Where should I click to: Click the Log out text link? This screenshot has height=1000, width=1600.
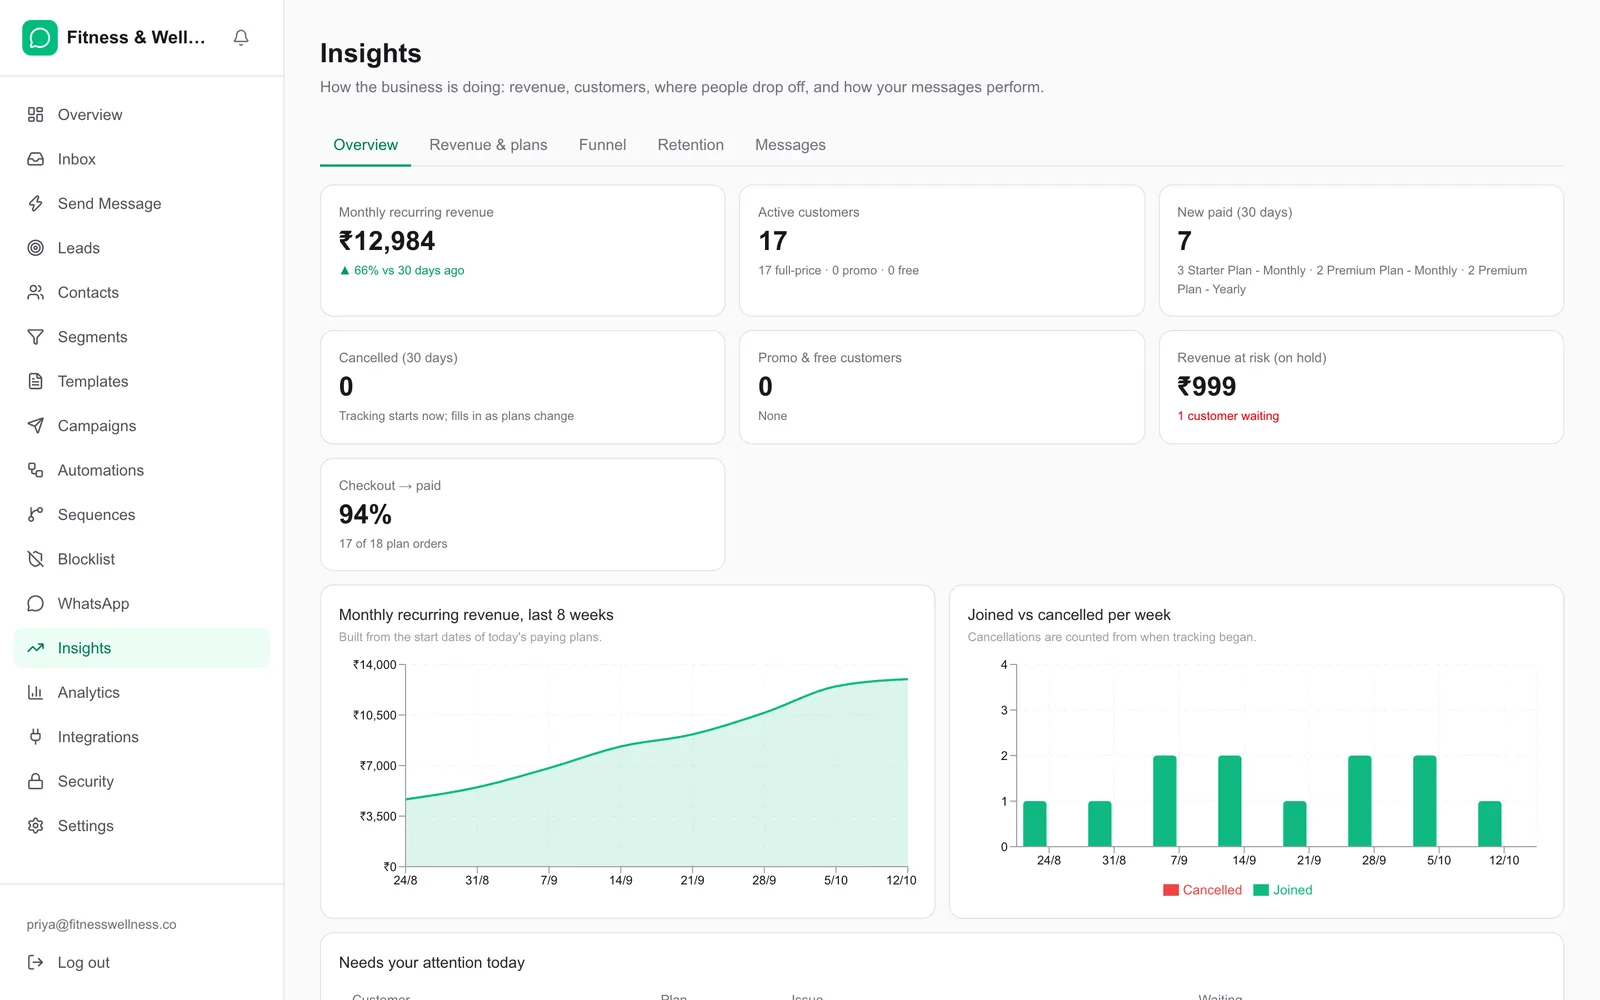tap(84, 963)
